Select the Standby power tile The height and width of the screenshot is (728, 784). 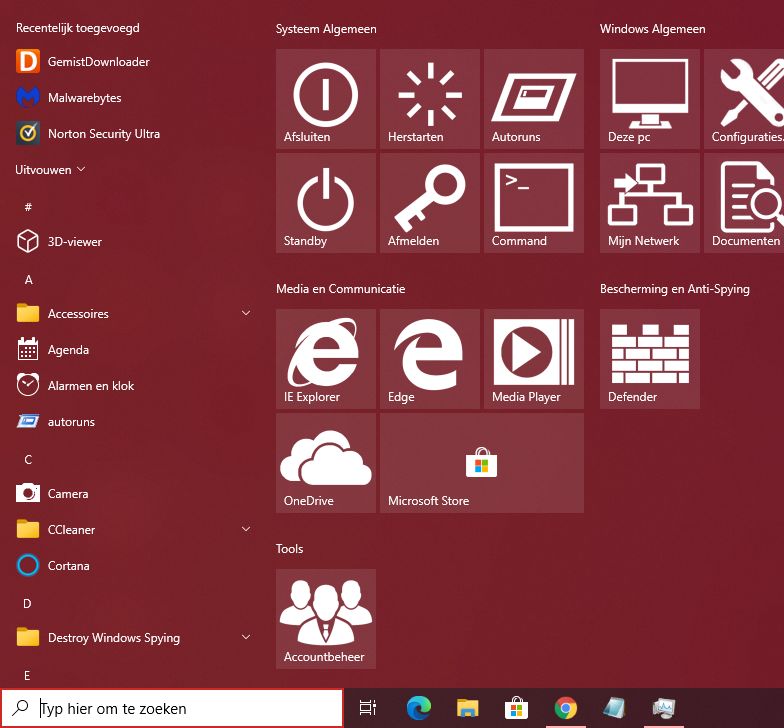click(326, 202)
